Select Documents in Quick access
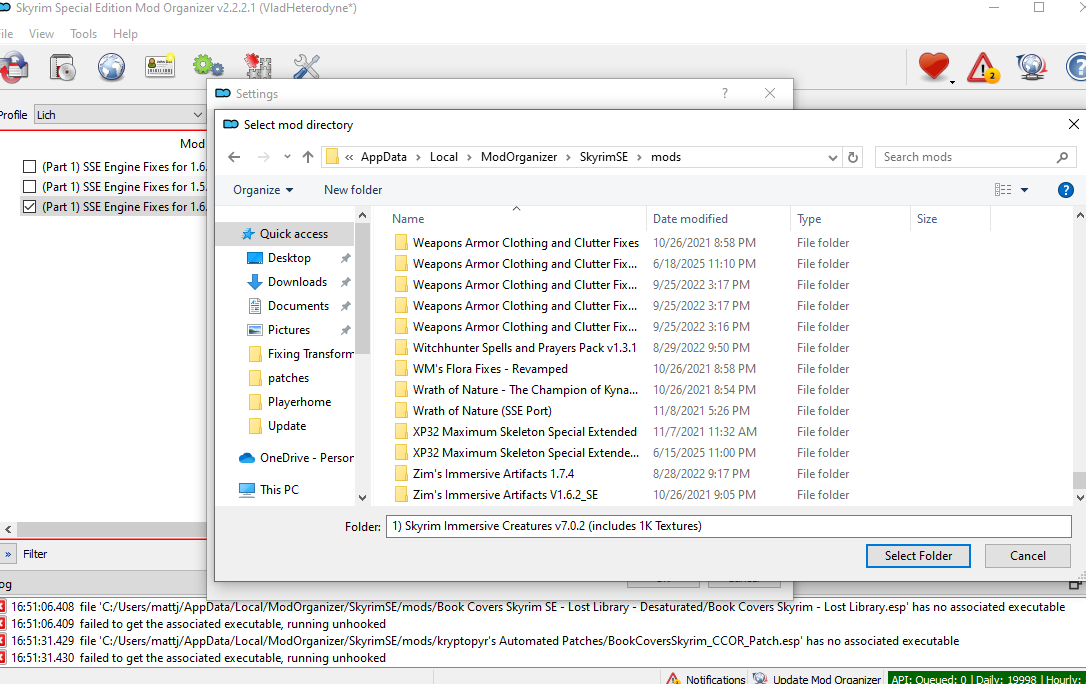 pos(299,306)
